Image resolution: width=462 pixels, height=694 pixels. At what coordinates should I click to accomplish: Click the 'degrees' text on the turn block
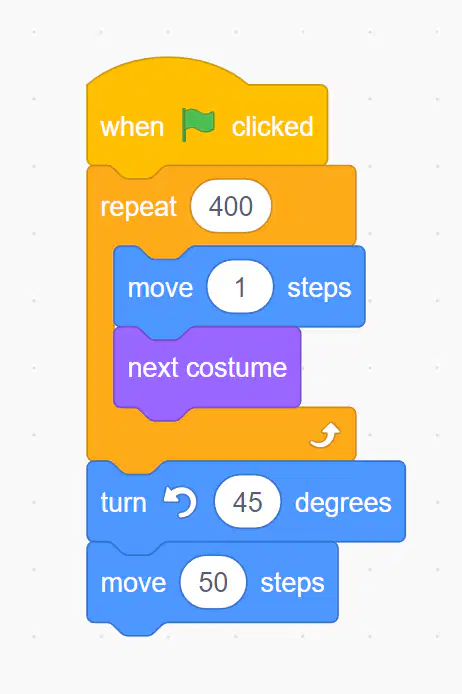pos(343,503)
